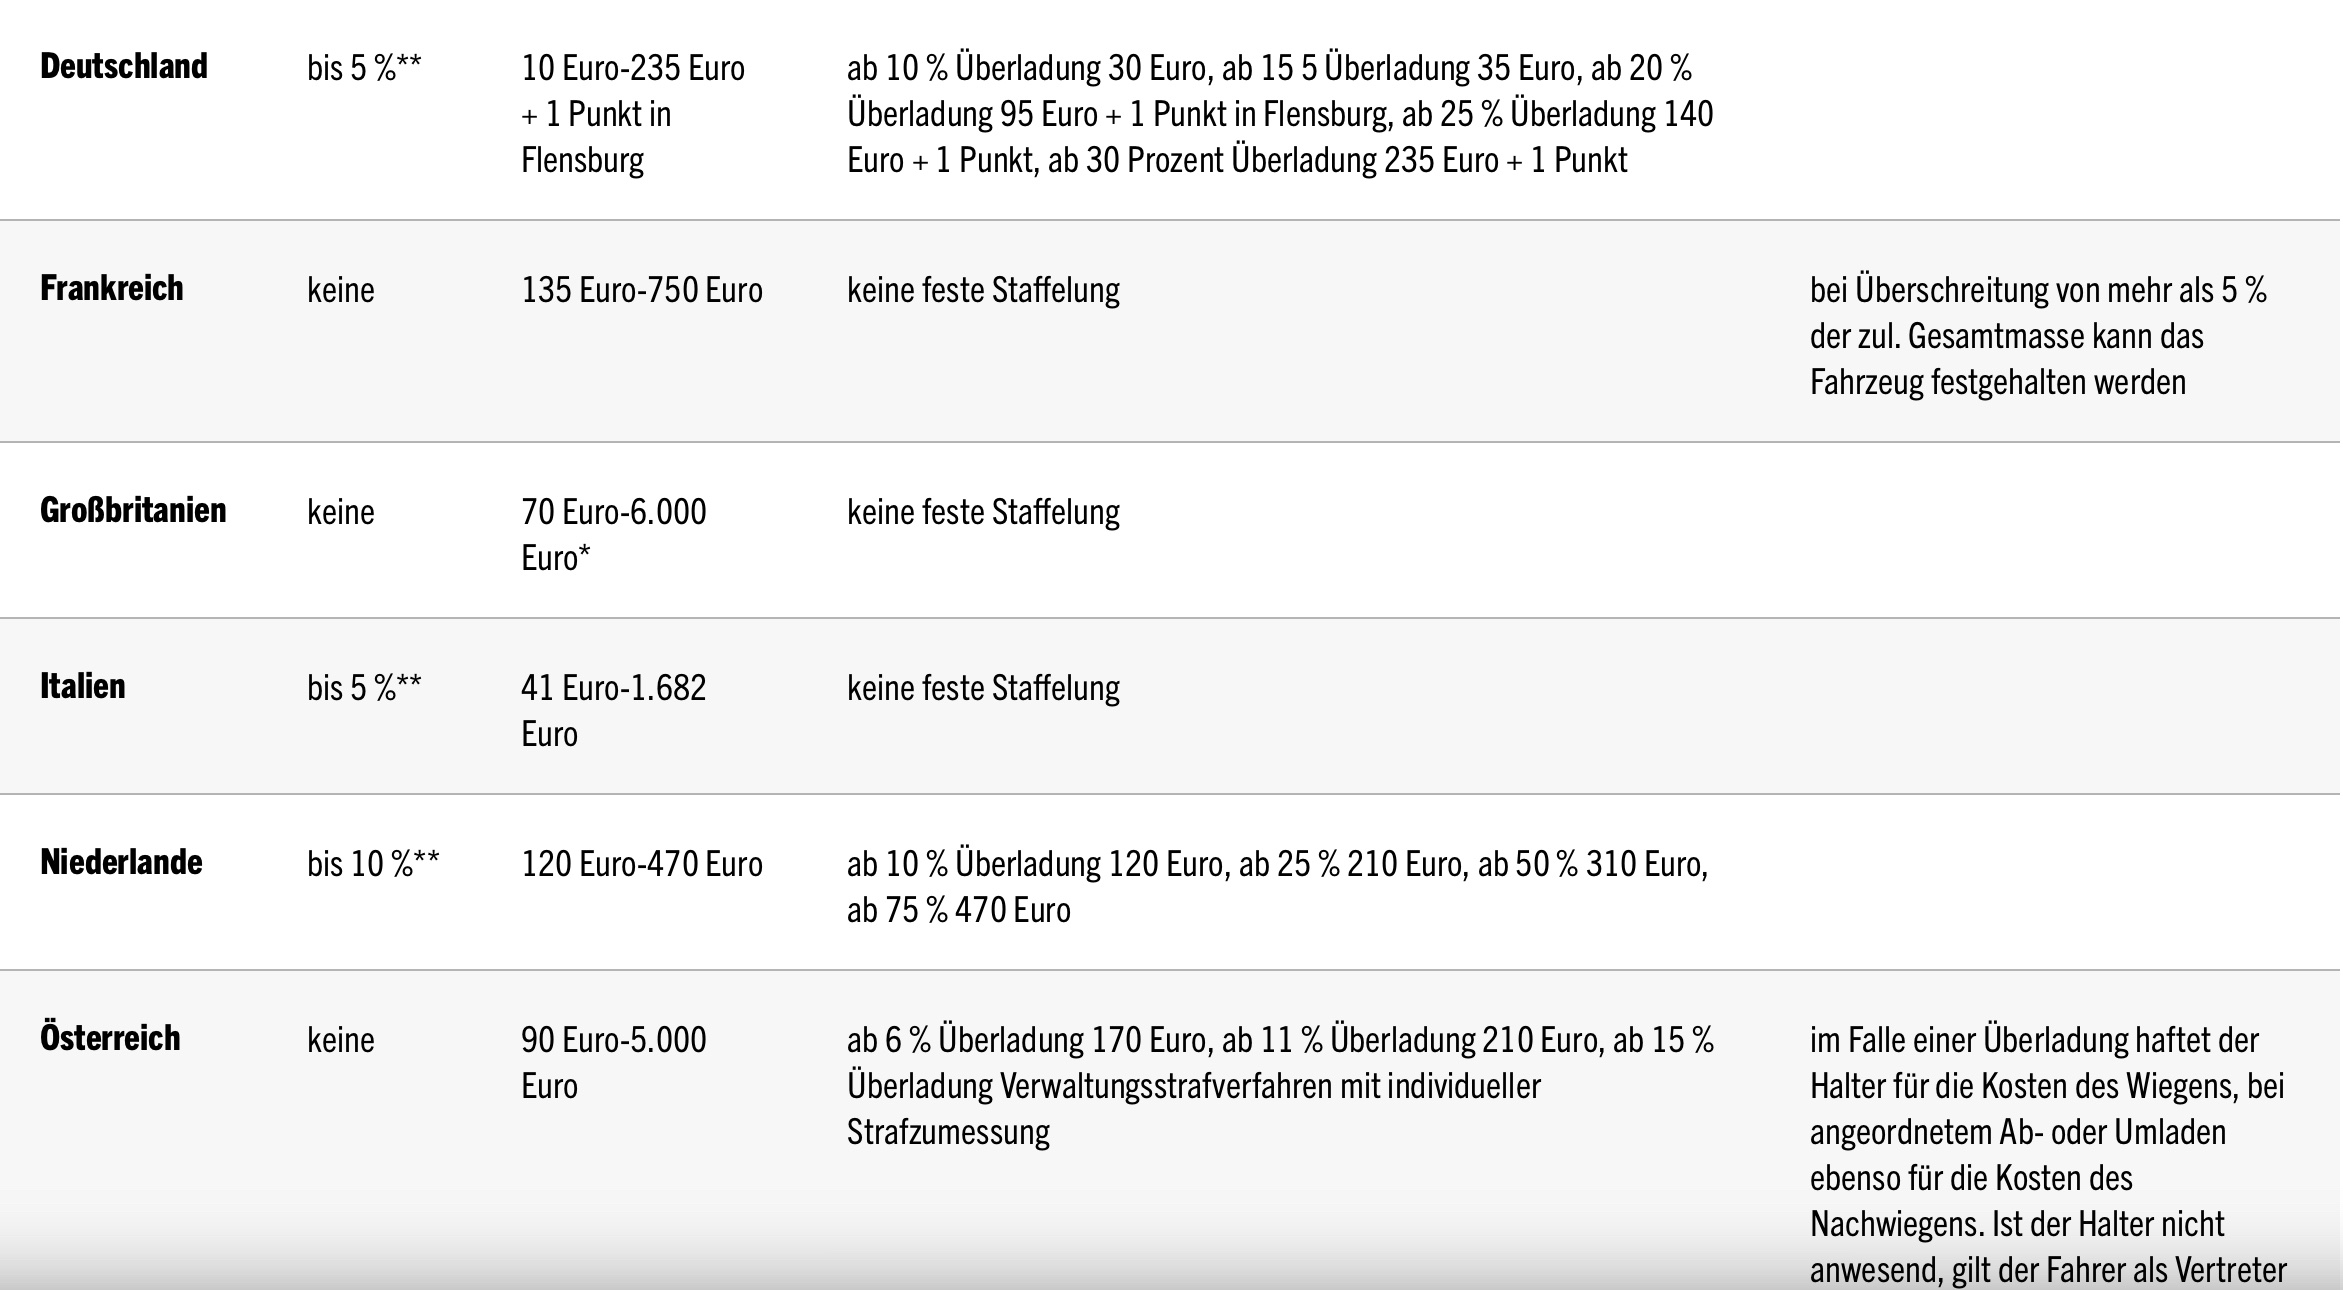This screenshot has height=1290, width=2343.
Task: Click the Deutschland Überladung graduation text
Action: (1279, 115)
